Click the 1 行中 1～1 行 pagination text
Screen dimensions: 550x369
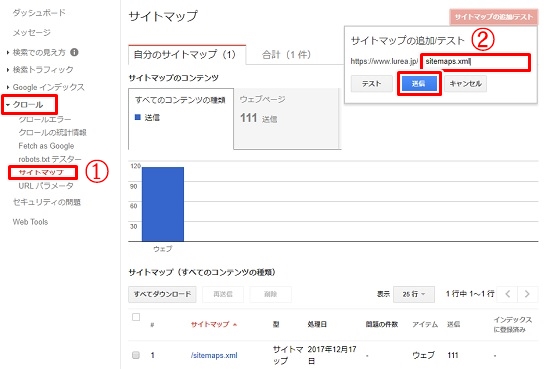[470, 294]
